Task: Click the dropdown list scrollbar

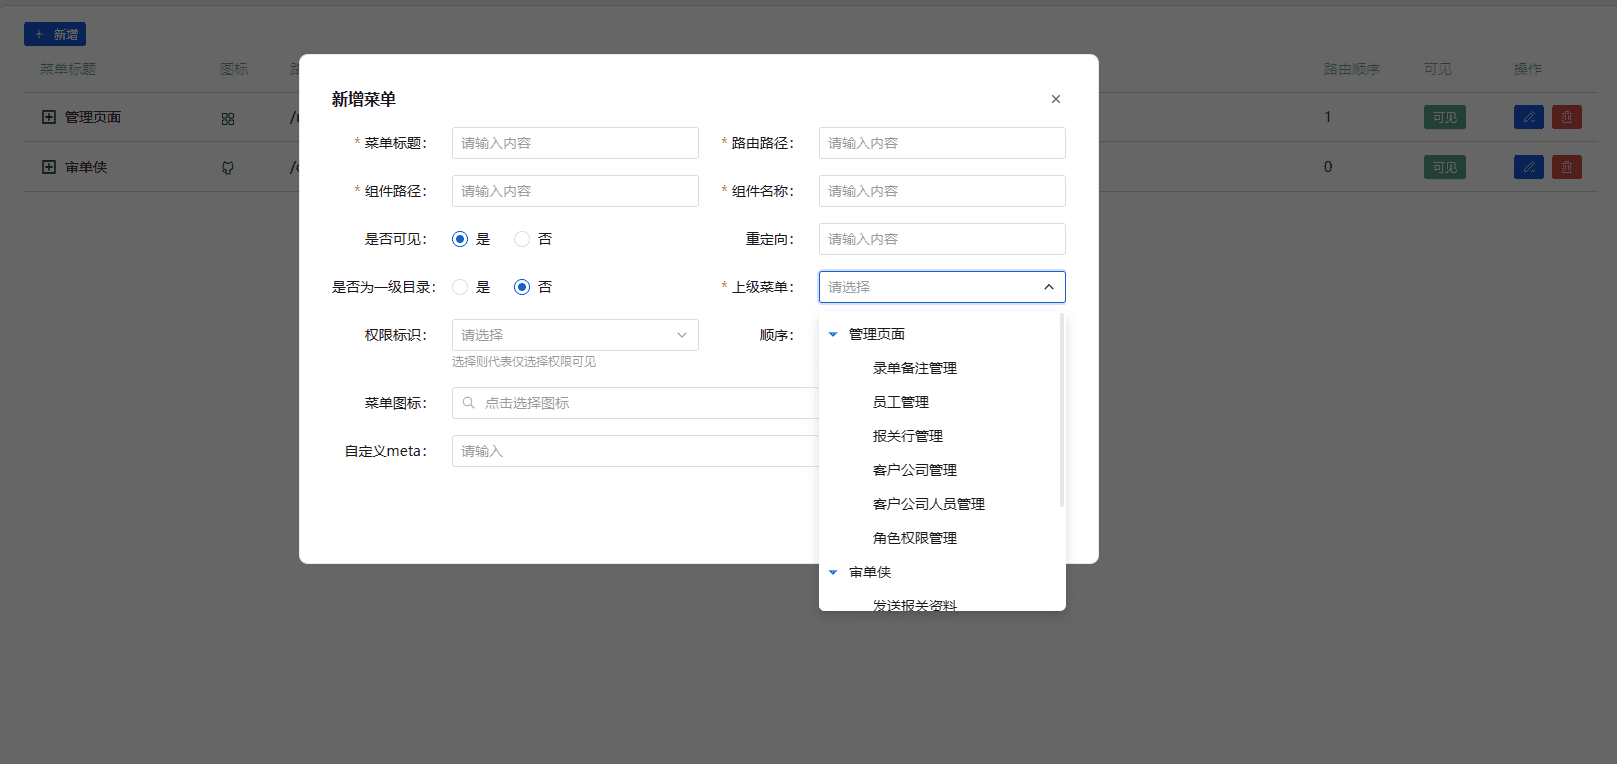Action: point(1061,410)
